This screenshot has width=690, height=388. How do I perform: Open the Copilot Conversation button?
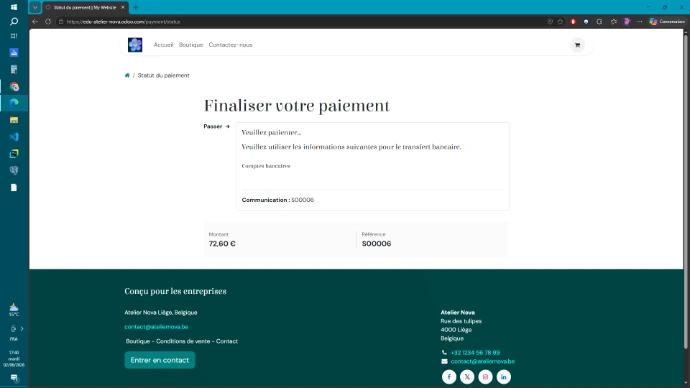(x=667, y=22)
